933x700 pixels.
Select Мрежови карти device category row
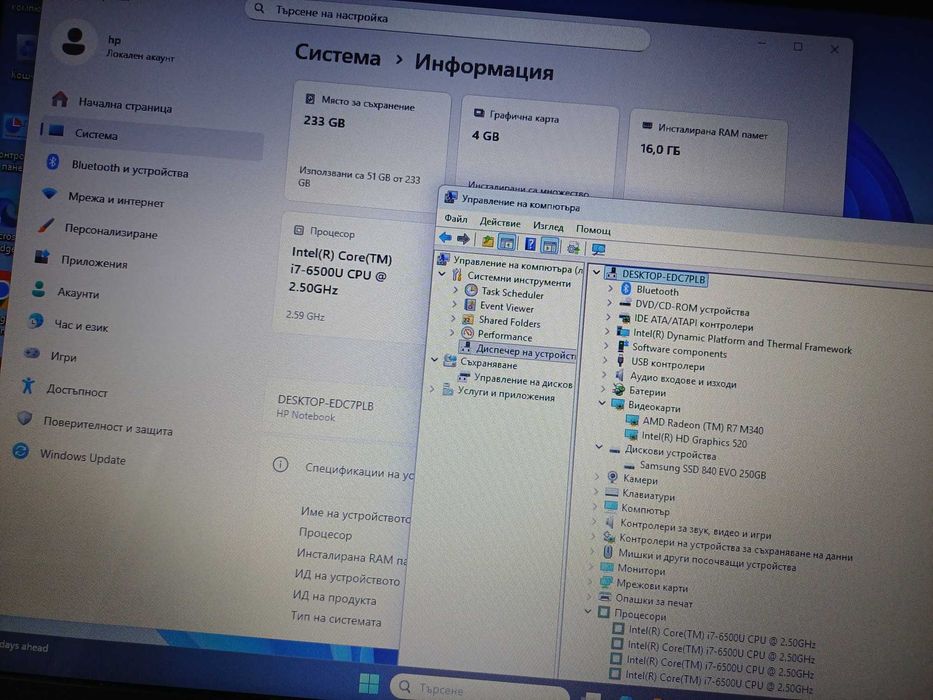[644, 585]
